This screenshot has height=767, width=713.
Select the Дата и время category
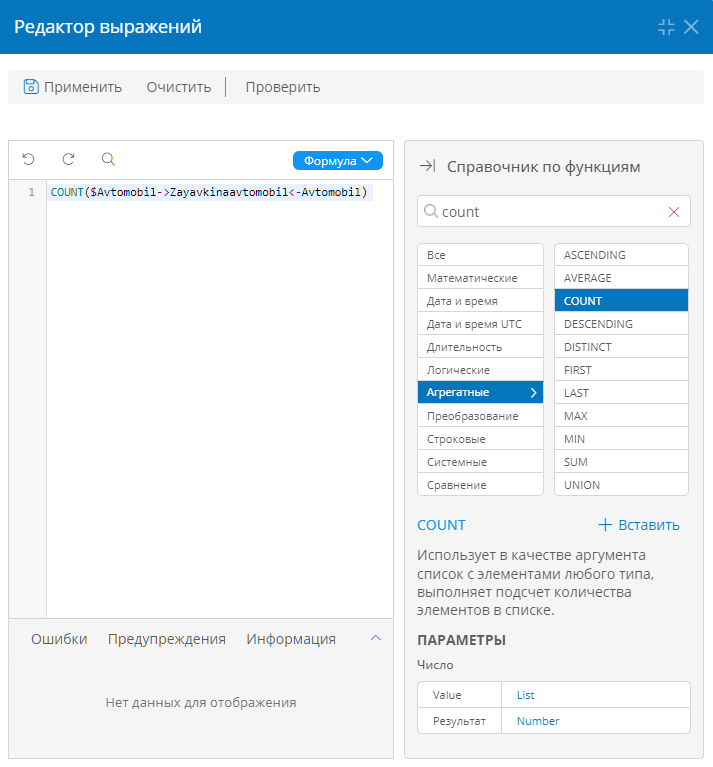480,301
